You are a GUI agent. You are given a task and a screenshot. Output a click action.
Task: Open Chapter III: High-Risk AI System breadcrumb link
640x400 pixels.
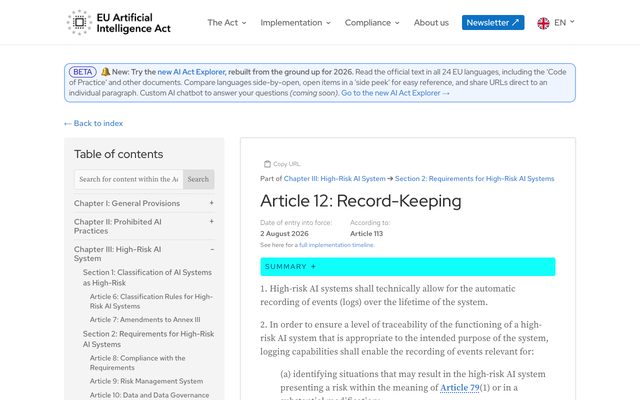point(334,179)
